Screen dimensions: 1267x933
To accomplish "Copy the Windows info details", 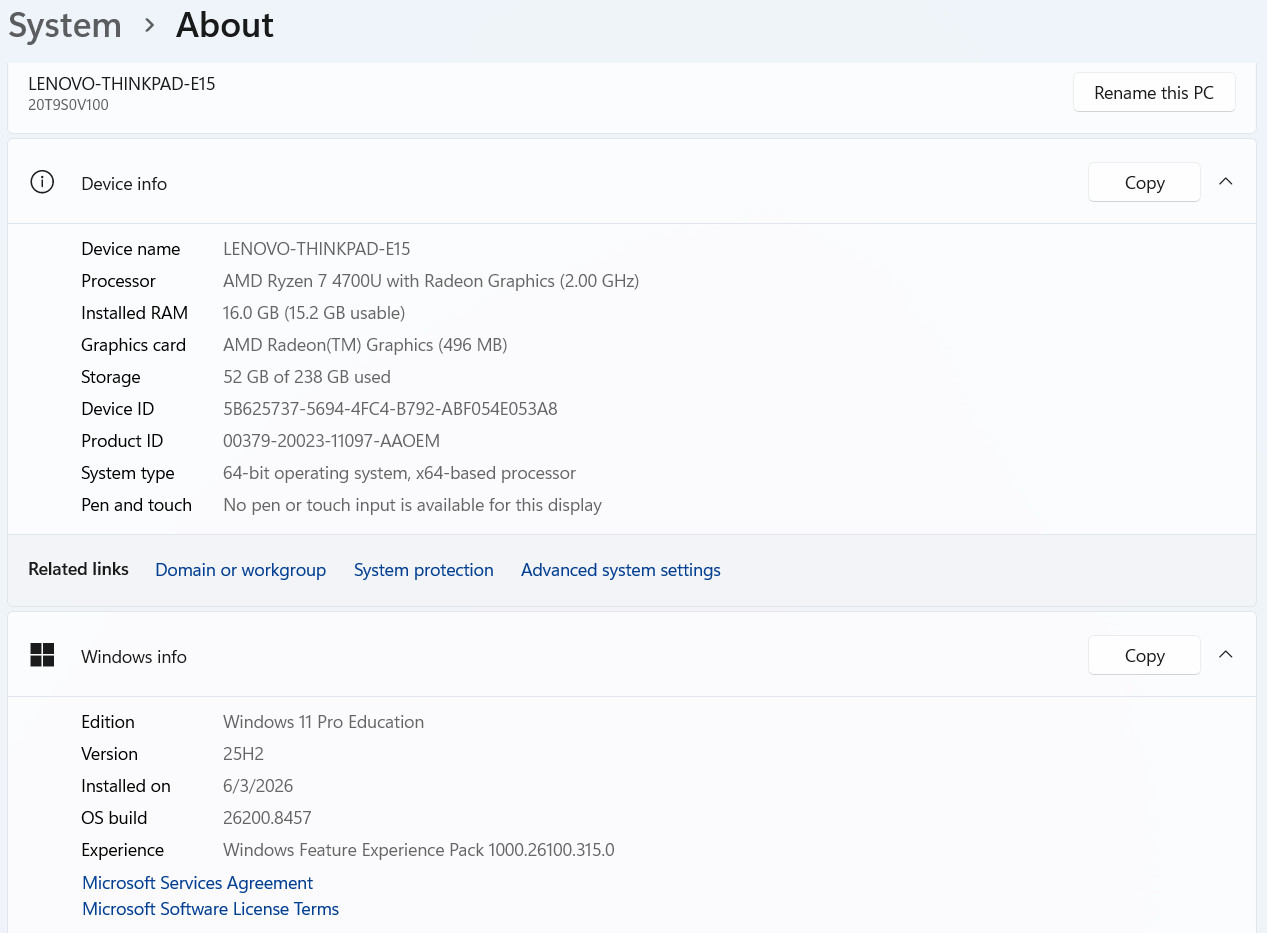I will point(1144,655).
